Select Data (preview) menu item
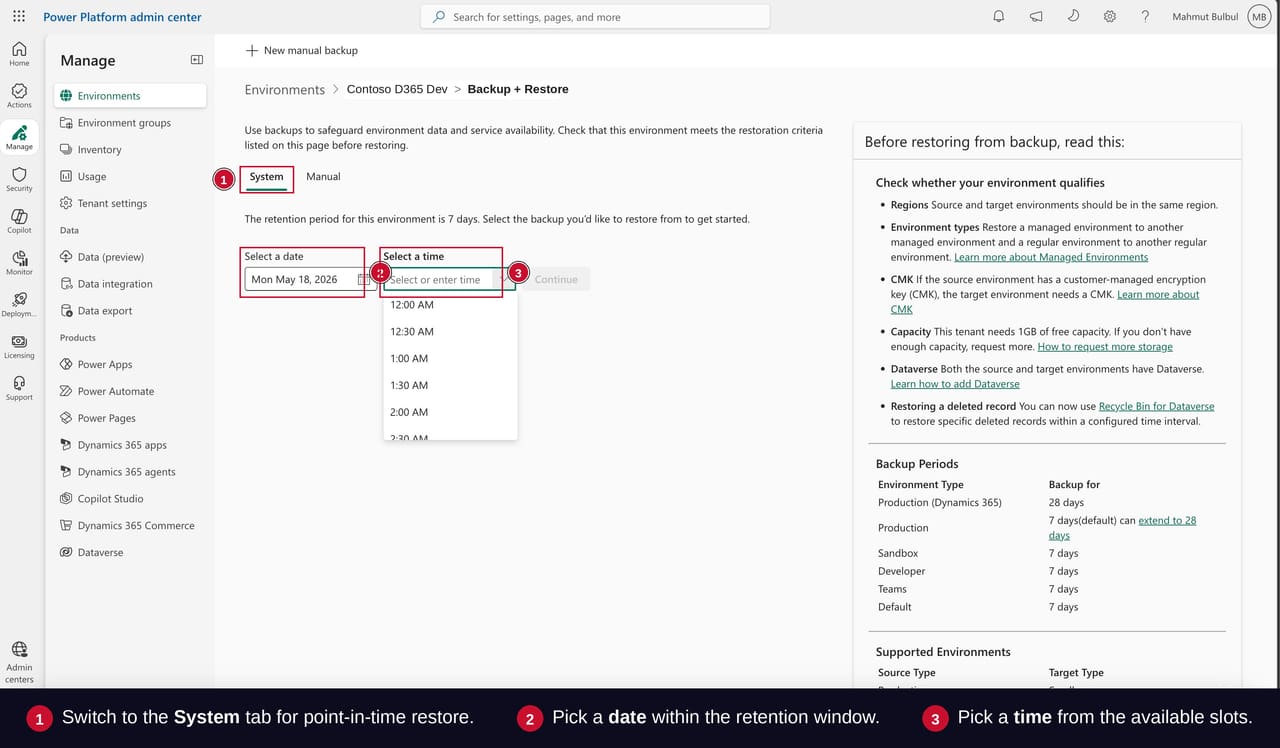Screen dimensions: 1280x748 point(130,257)
